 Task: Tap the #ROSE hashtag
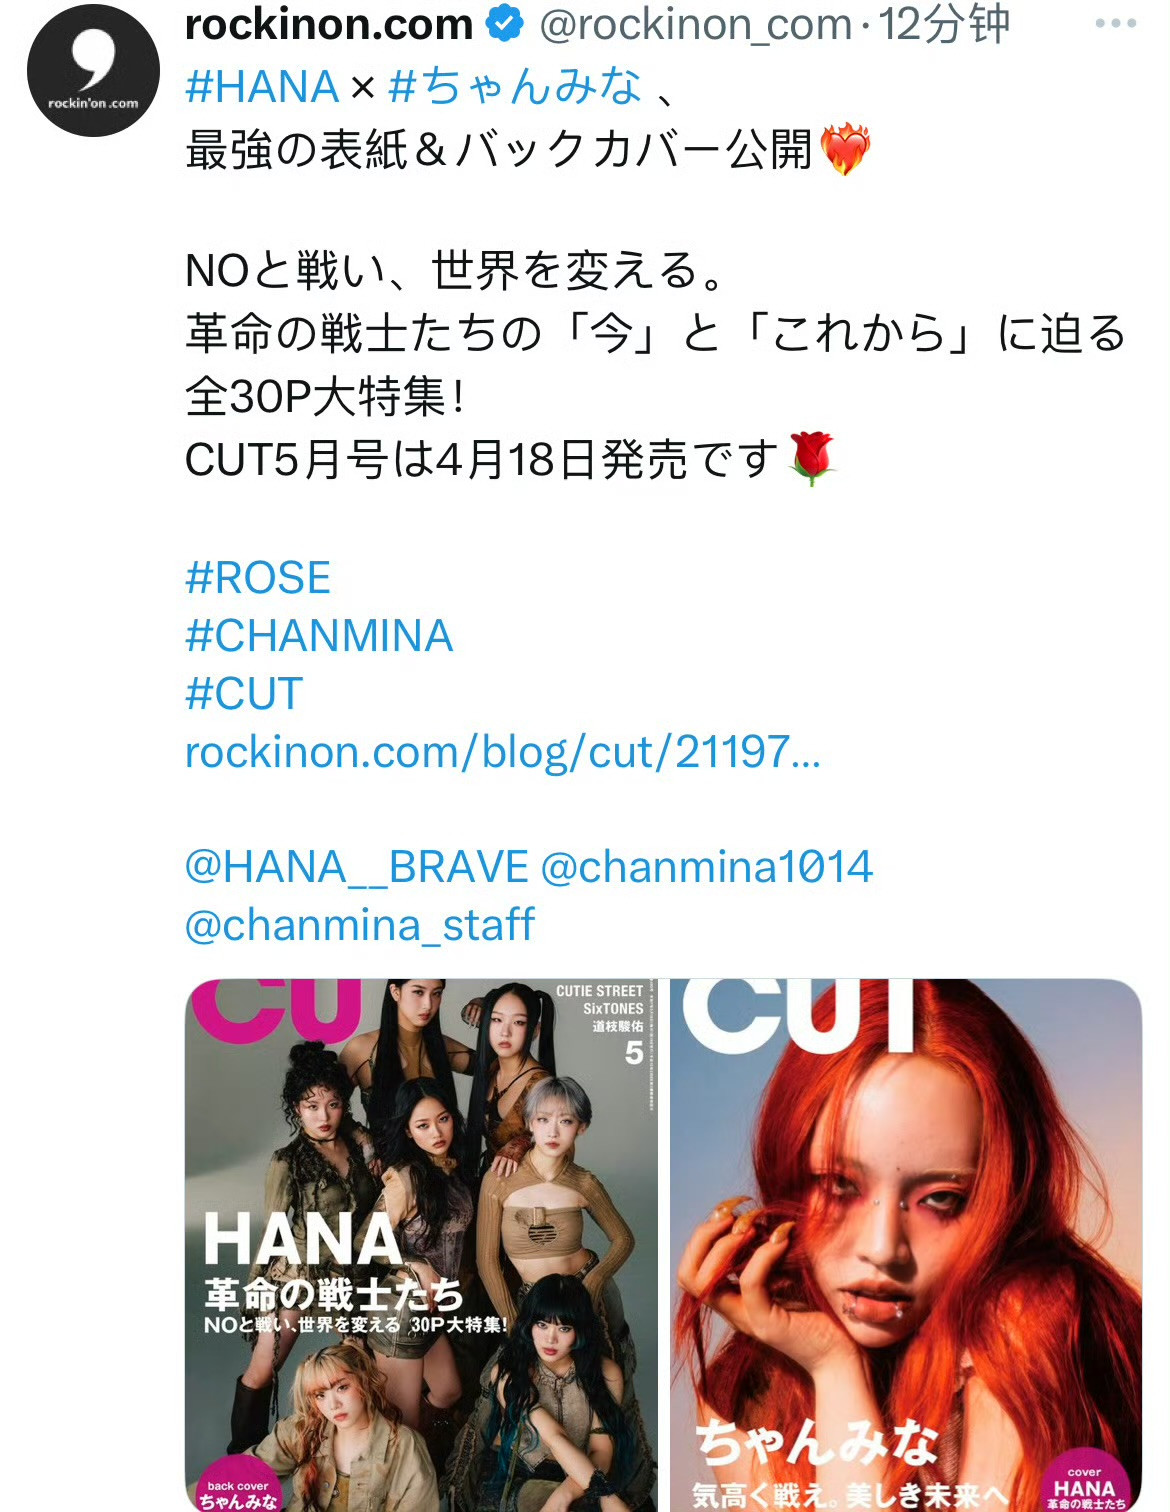[x=258, y=578]
